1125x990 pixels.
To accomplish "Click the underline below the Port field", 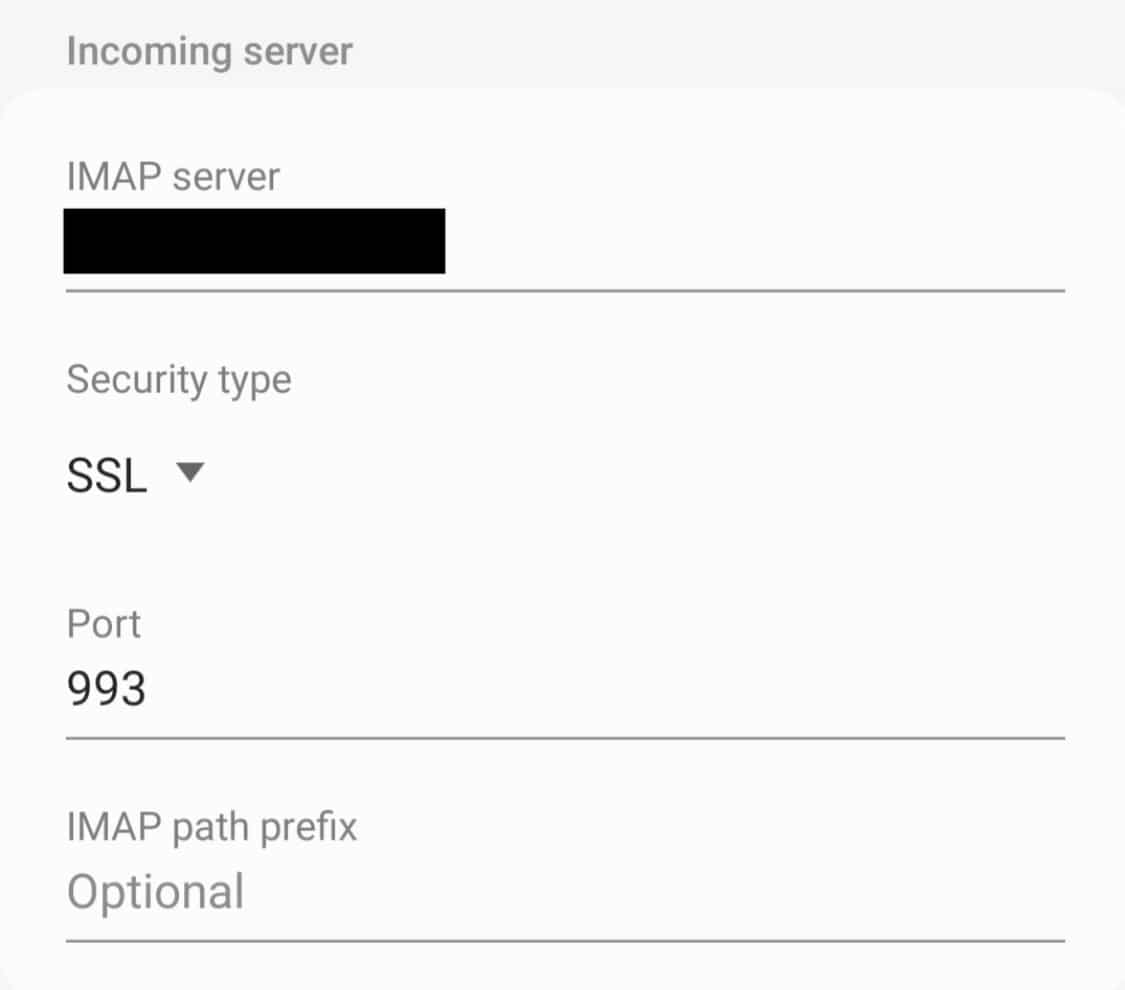I will pos(565,738).
